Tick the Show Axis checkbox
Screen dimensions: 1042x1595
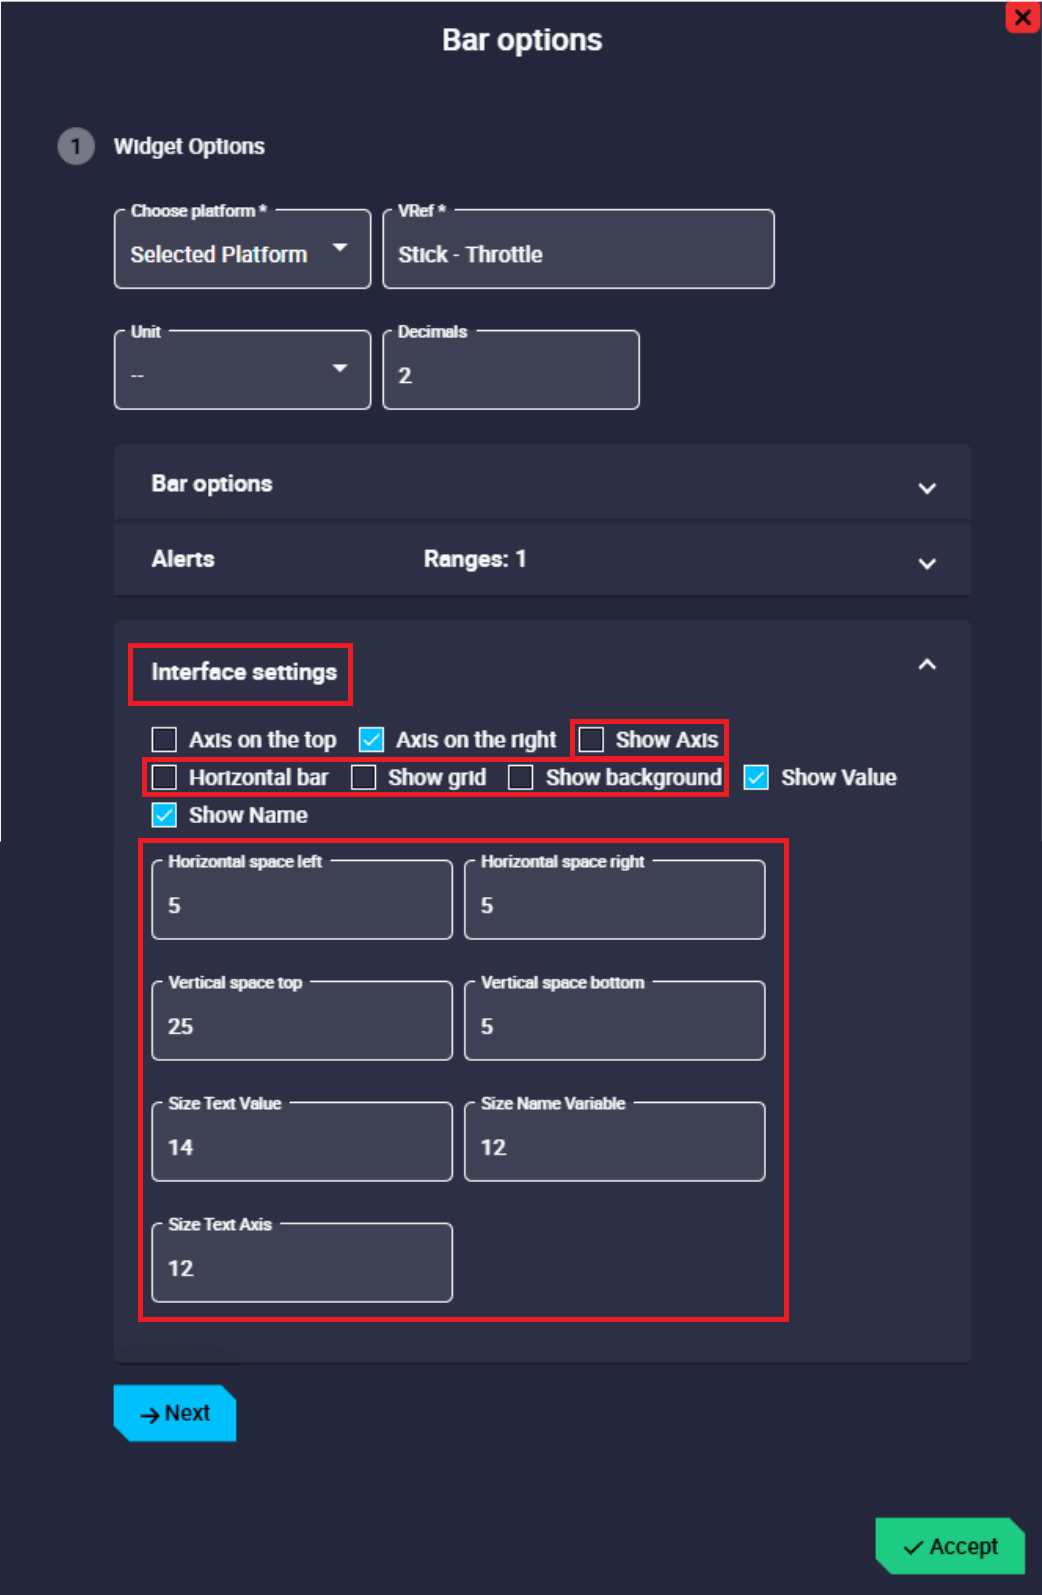tap(592, 740)
